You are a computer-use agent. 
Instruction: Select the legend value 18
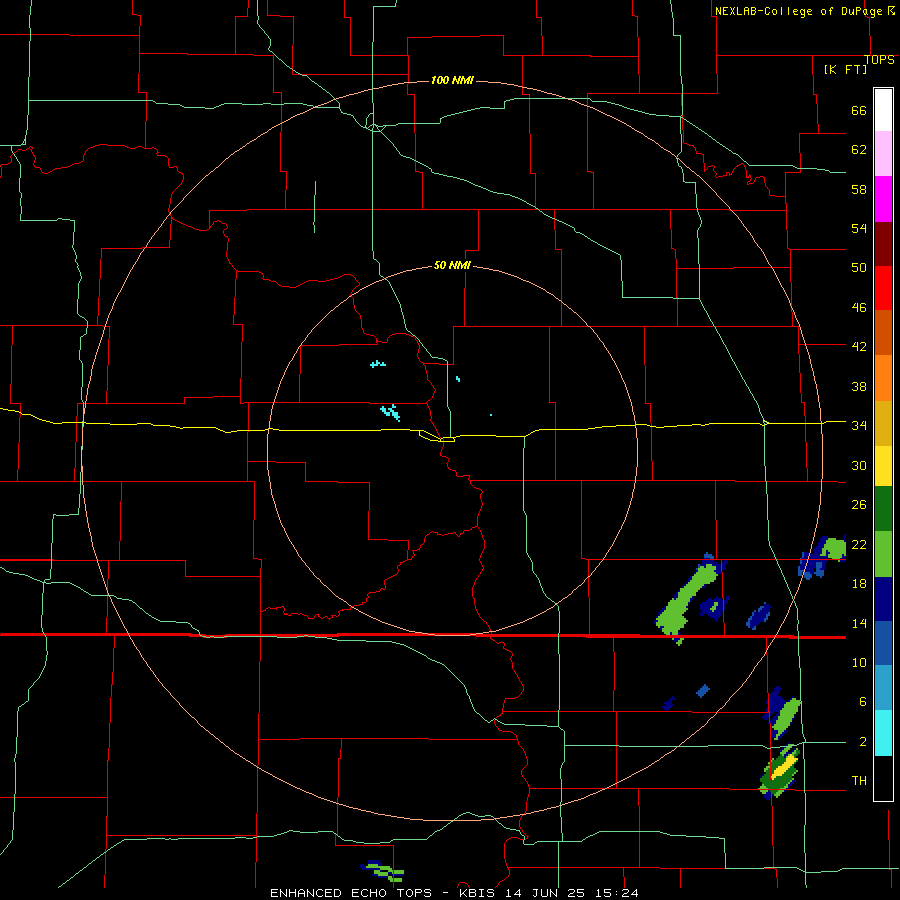[859, 584]
